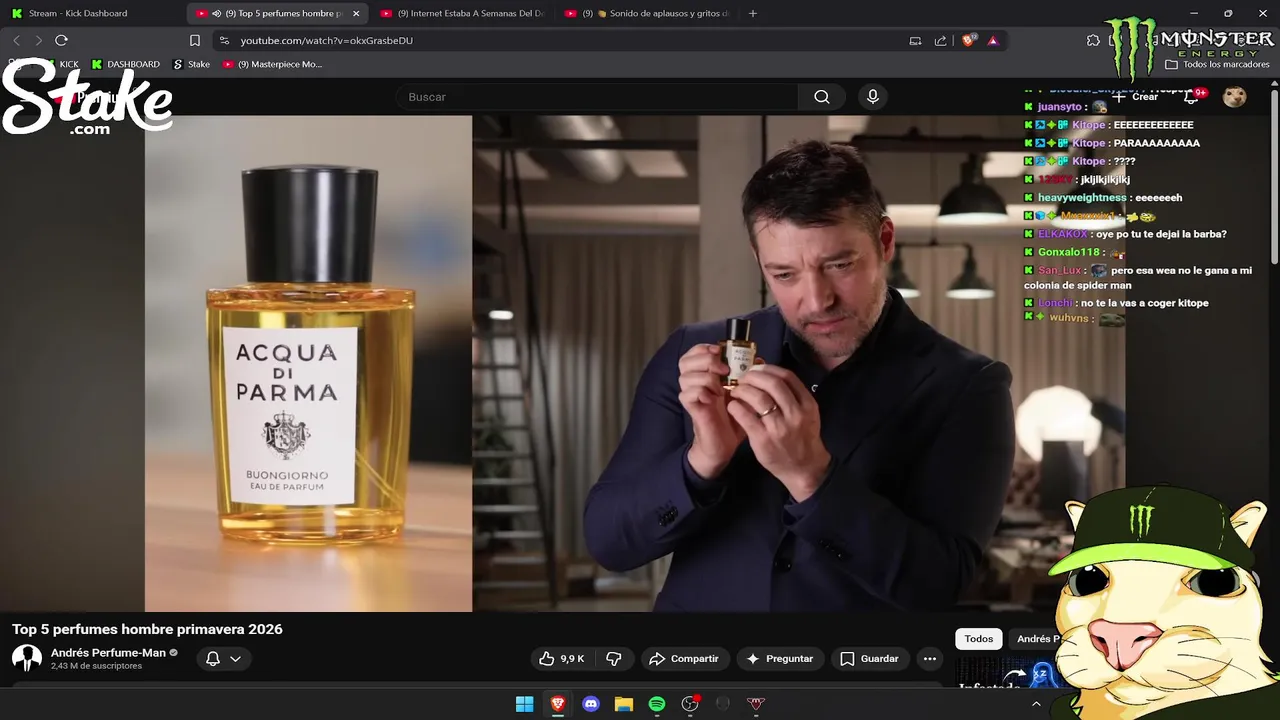Go back in browser history
The width and height of the screenshot is (1280, 720).
[16, 40]
